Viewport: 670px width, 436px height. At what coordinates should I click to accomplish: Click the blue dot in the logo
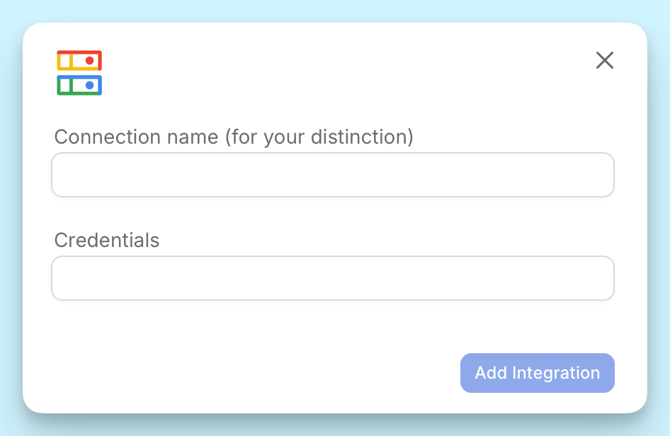[x=90, y=85]
